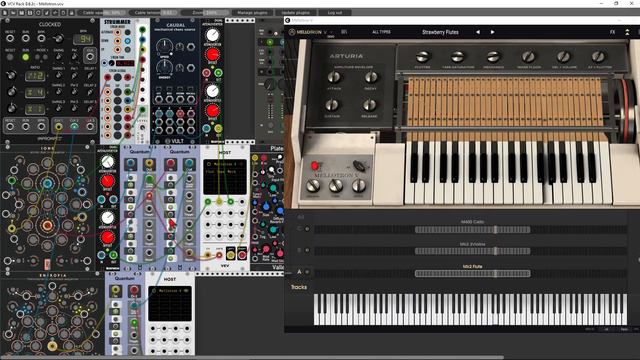The image size is (640, 360).
Task: Click the Host module display in middle row
Action: coord(225,176)
